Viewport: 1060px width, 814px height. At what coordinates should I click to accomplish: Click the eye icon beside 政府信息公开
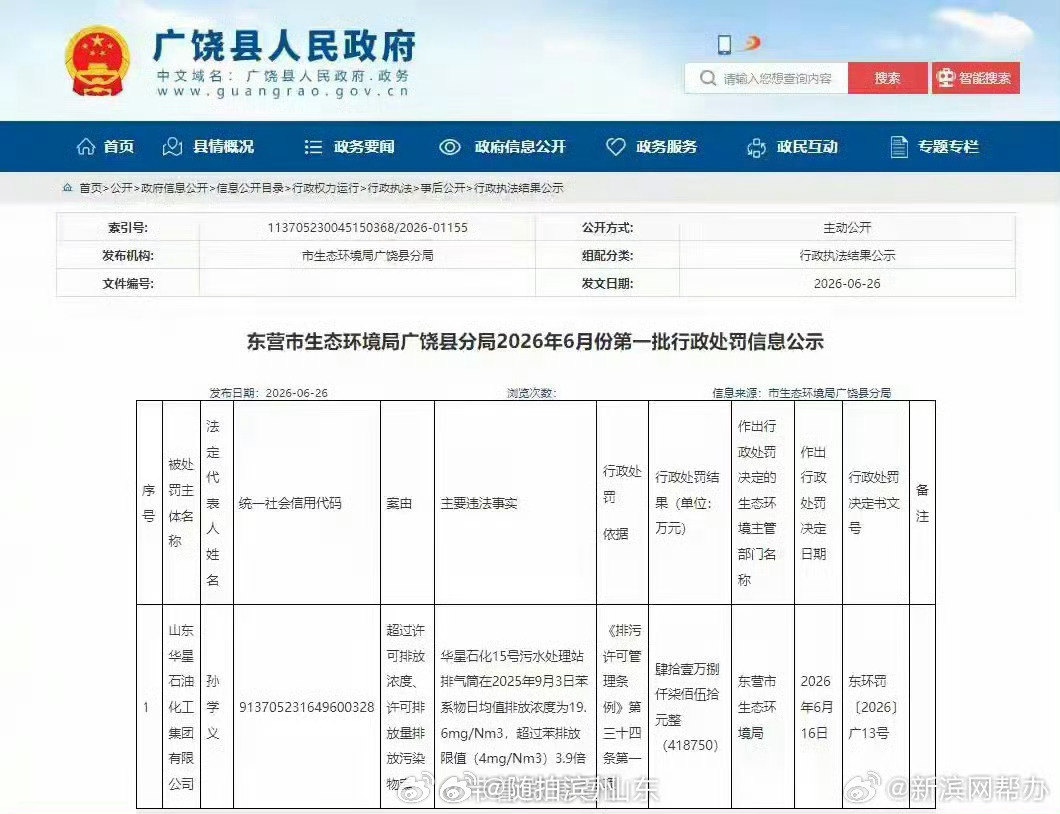[450, 147]
